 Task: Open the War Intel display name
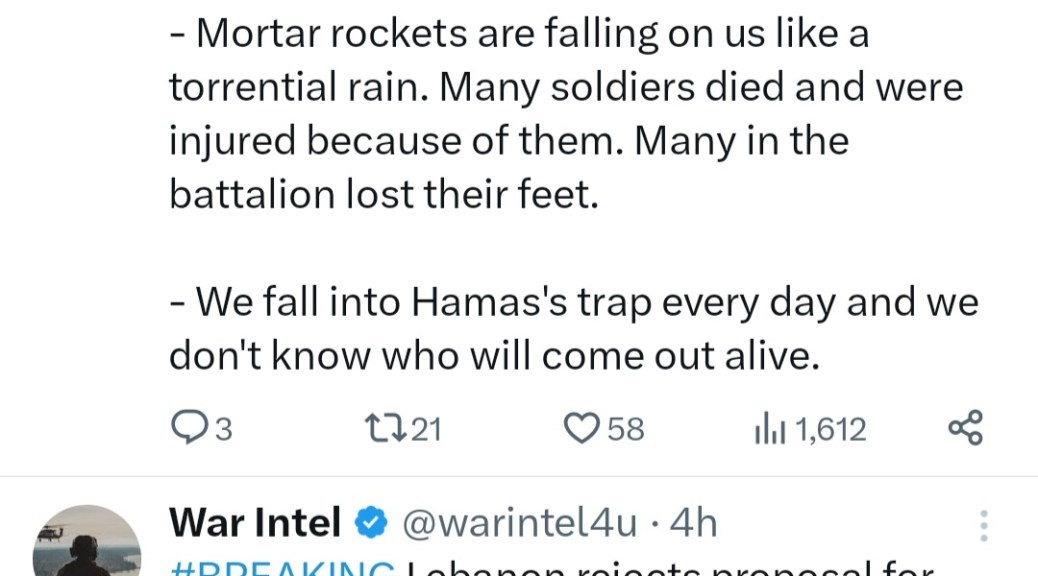(x=255, y=522)
